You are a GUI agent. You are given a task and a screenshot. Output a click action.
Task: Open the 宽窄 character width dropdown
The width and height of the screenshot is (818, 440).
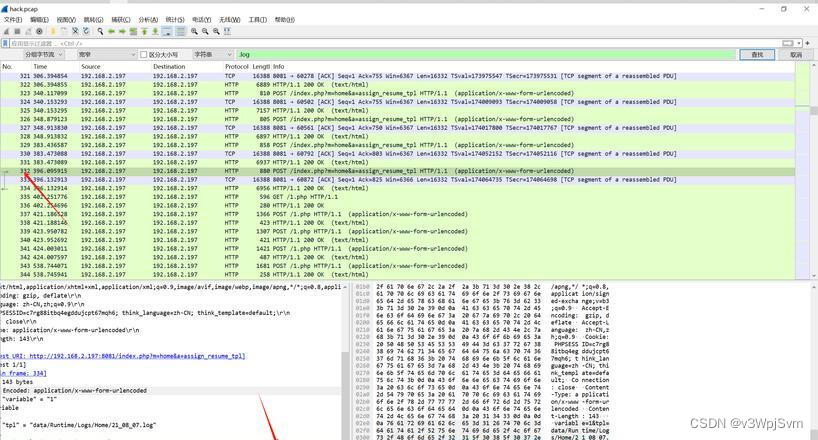pyautogui.click(x=107, y=54)
